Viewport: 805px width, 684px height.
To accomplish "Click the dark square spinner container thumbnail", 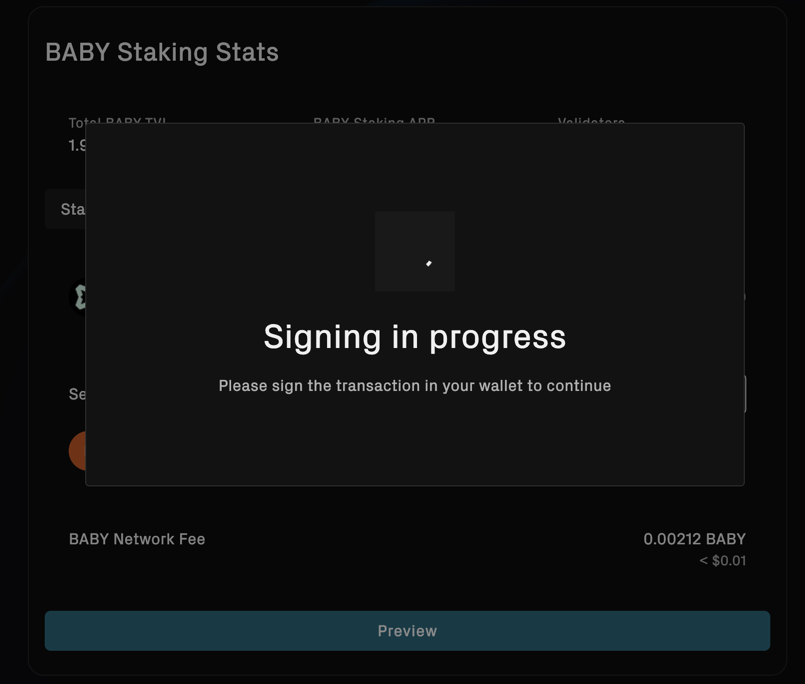I will 414,251.
